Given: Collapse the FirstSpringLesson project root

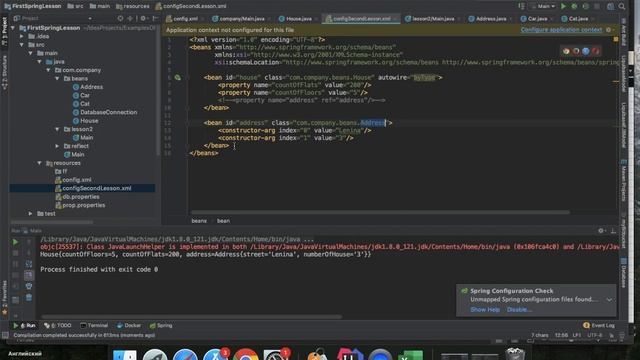Looking at the screenshot, I should [x=13, y=28].
